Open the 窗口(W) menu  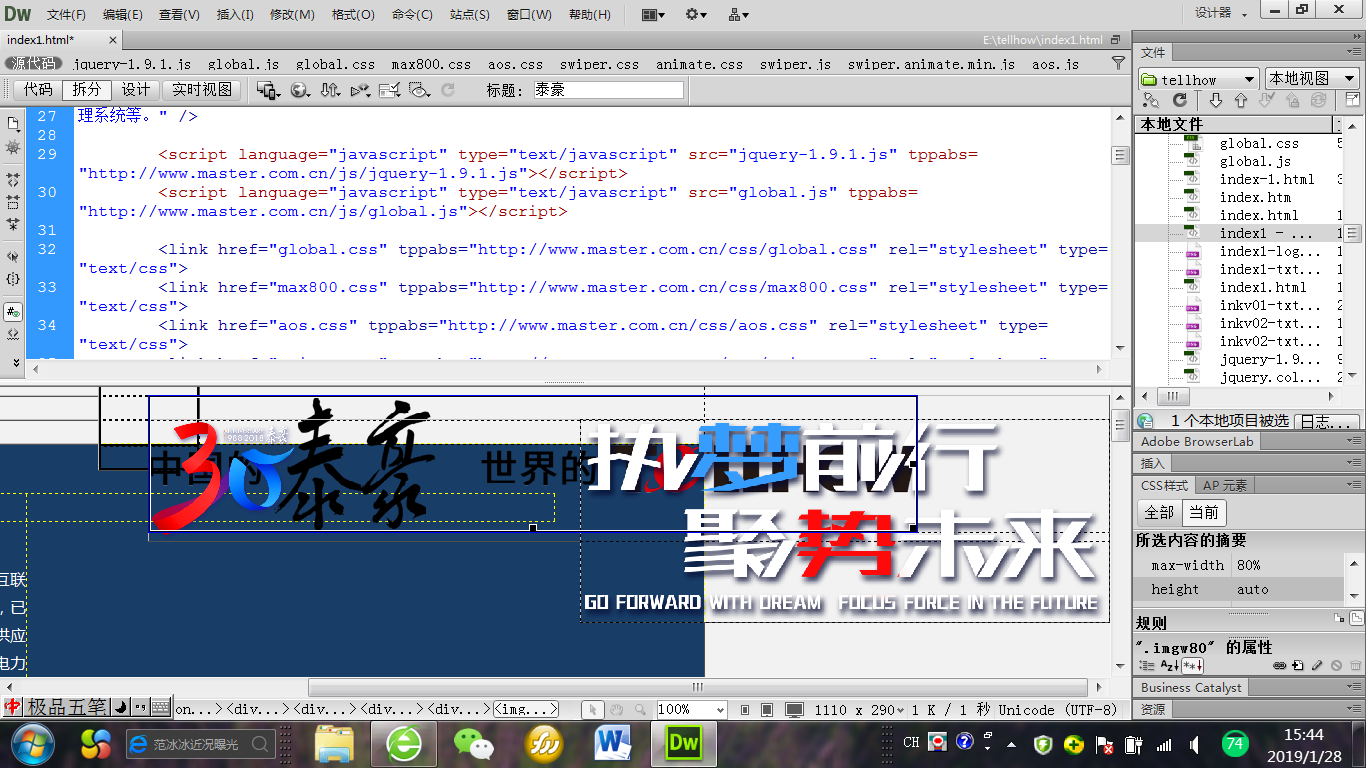(529, 15)
